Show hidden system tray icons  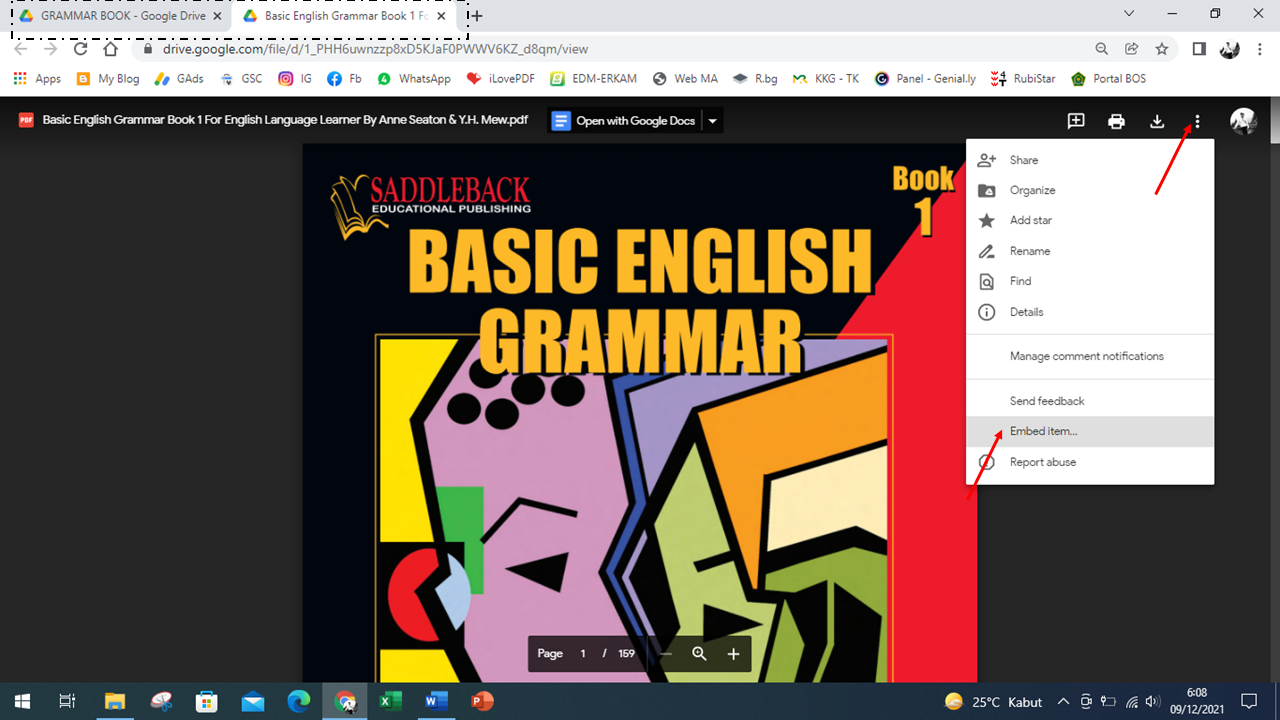pos(1063,701)
